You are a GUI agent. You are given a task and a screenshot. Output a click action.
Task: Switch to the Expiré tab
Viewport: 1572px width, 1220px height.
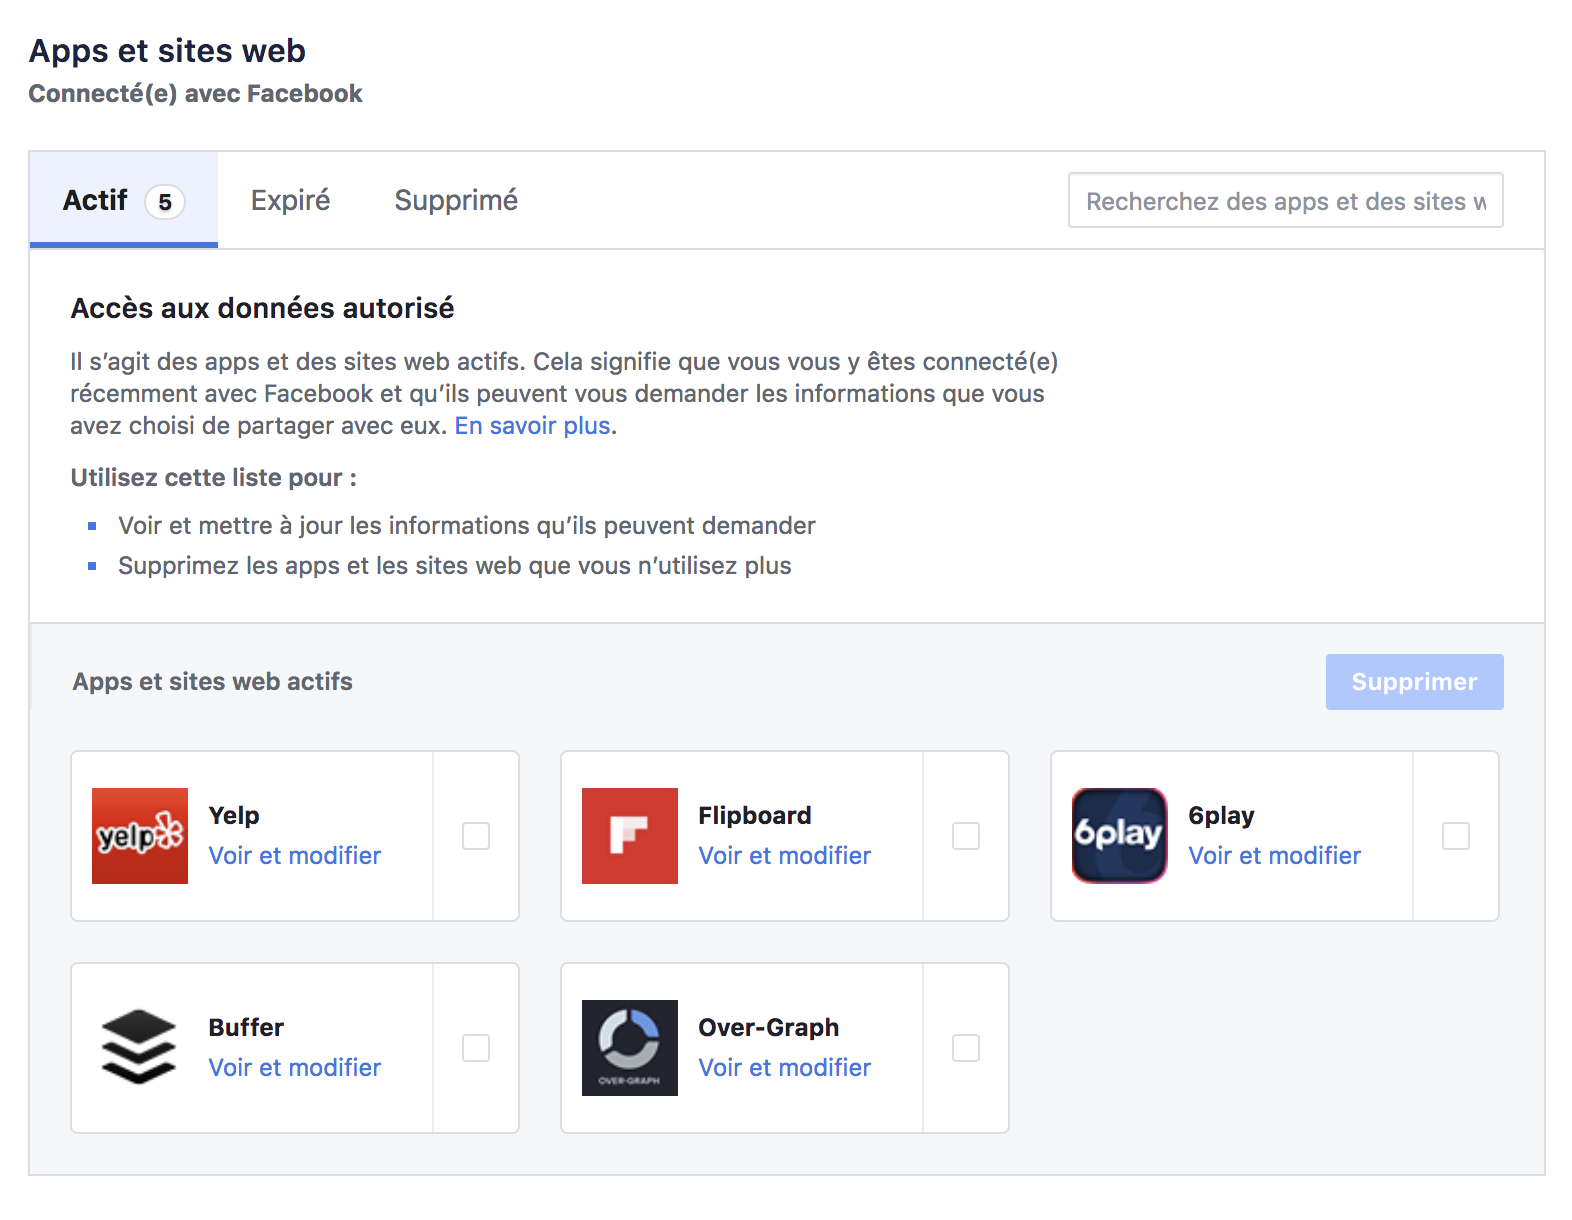click(290, 201)
